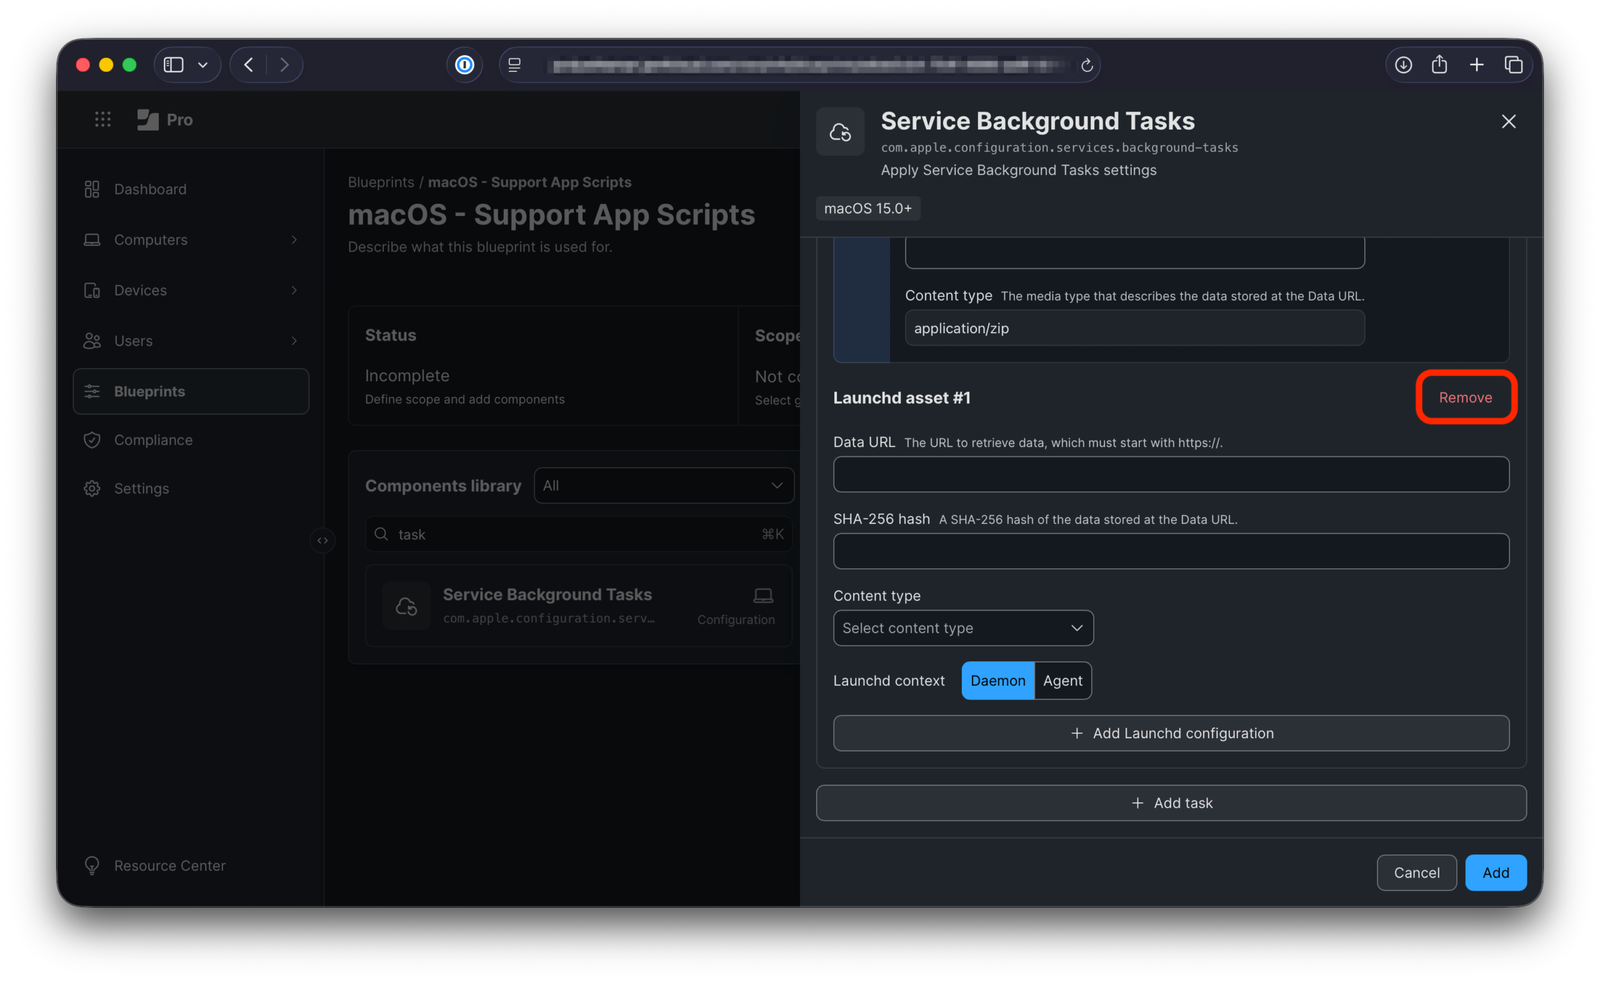1600x982 pixels.
Task: Go to Dashboard in the sidebar
Action: click(x=150, y=189)
